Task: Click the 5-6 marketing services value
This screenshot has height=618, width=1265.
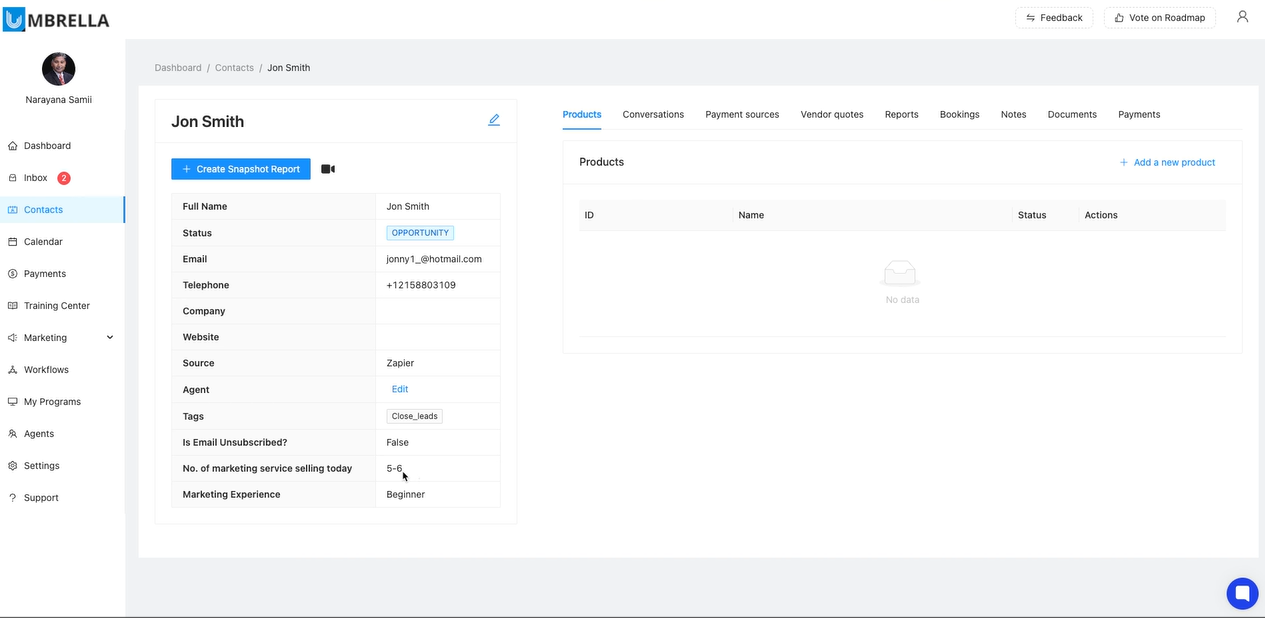Action: [394, 468]
